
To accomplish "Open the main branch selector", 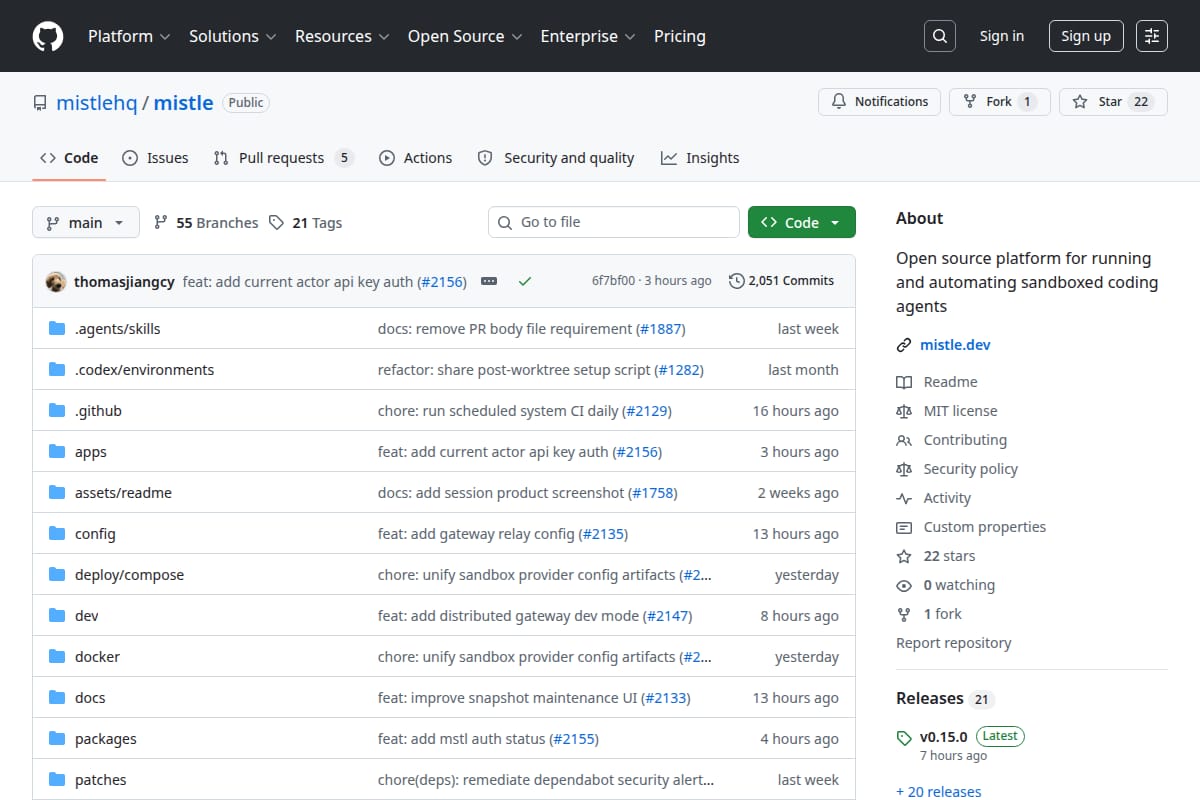I will tap(85, 222).
